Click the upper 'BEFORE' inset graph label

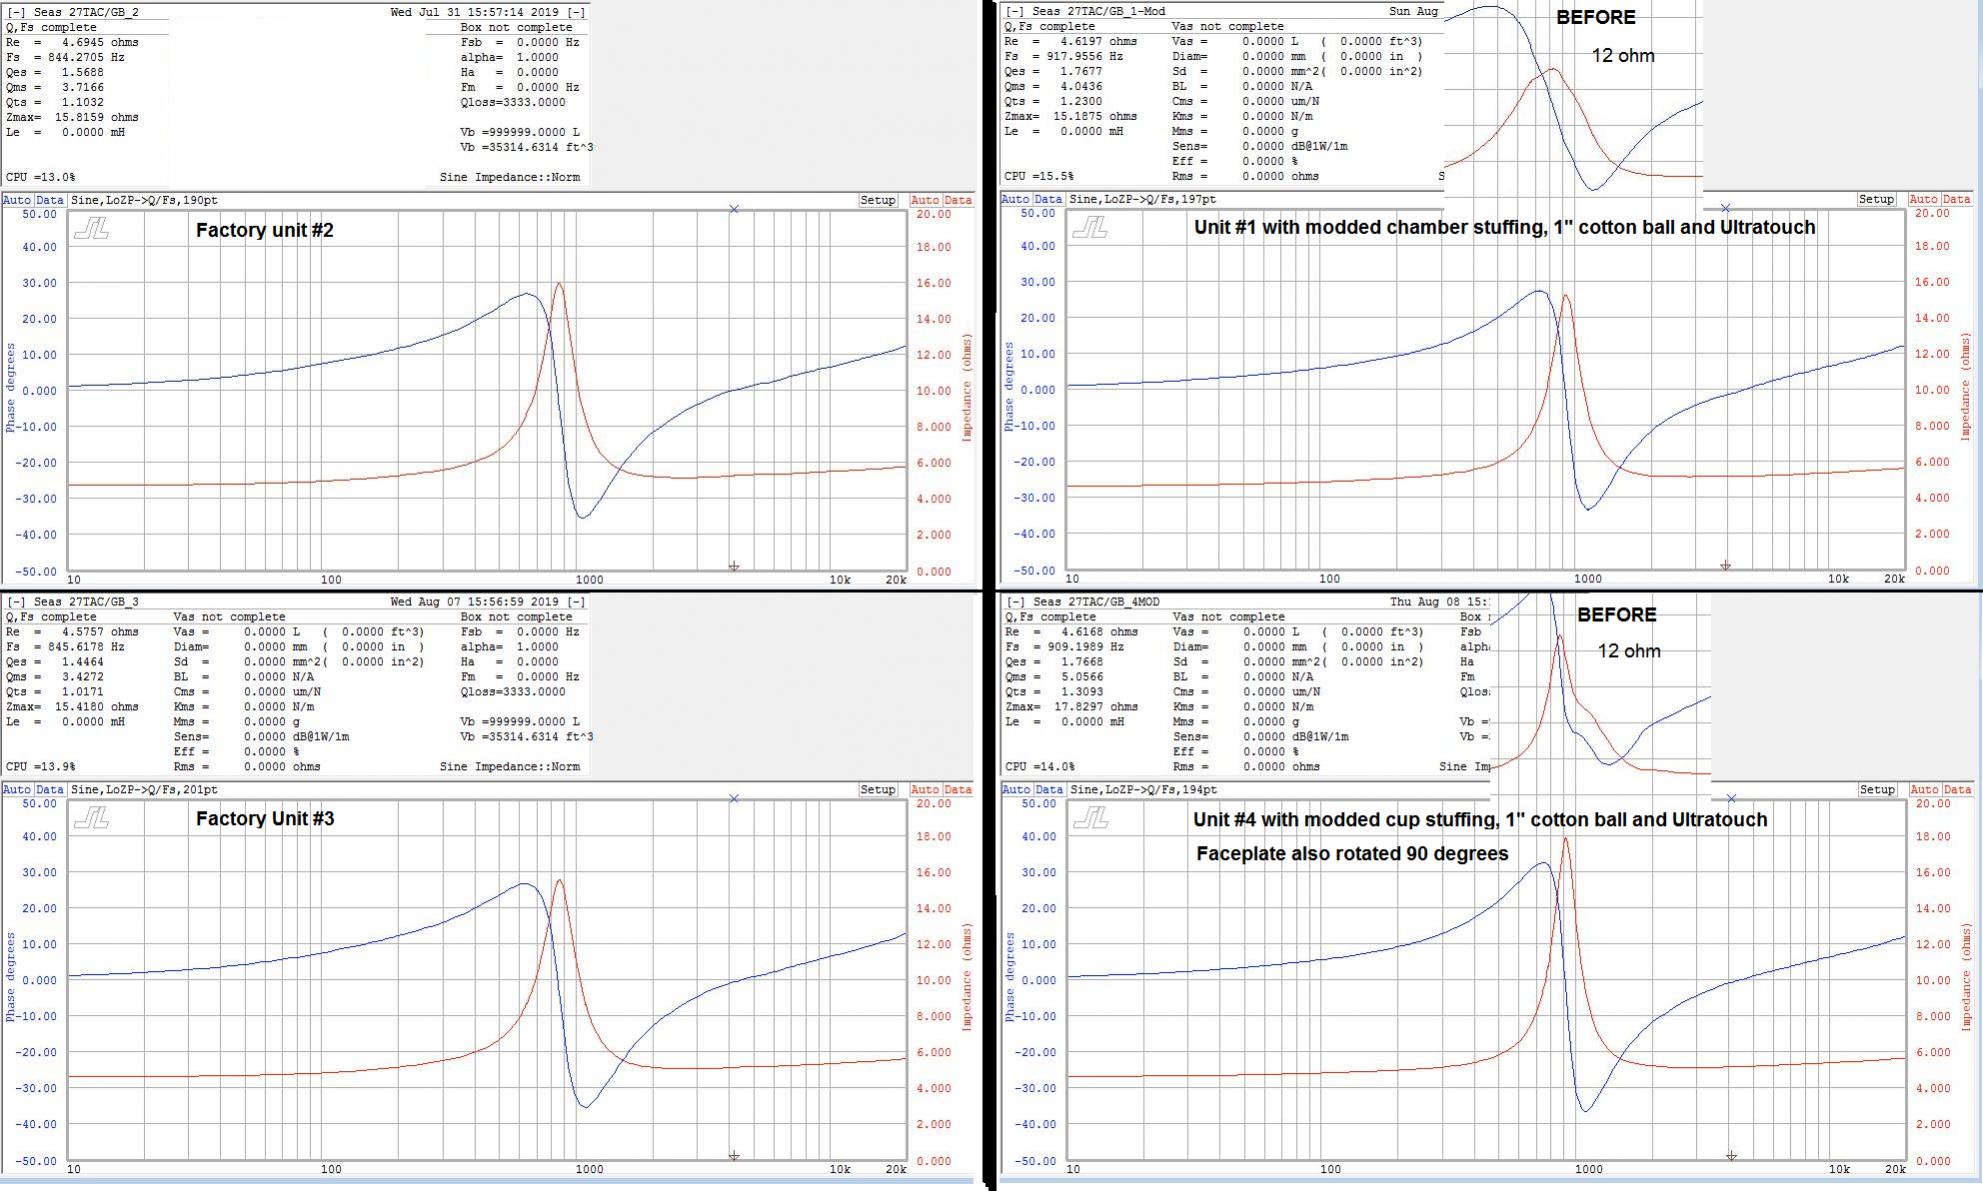point(1596,18)
